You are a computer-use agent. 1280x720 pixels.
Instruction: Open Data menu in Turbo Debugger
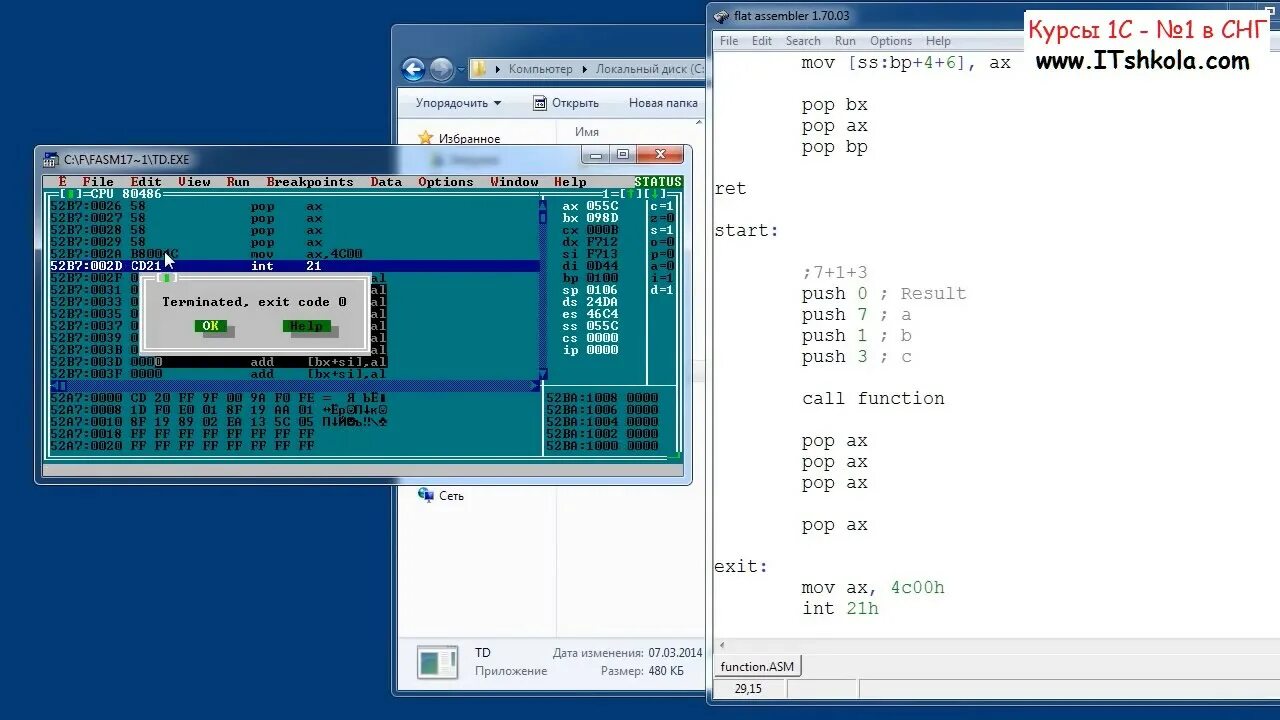(x=386, y=182)
